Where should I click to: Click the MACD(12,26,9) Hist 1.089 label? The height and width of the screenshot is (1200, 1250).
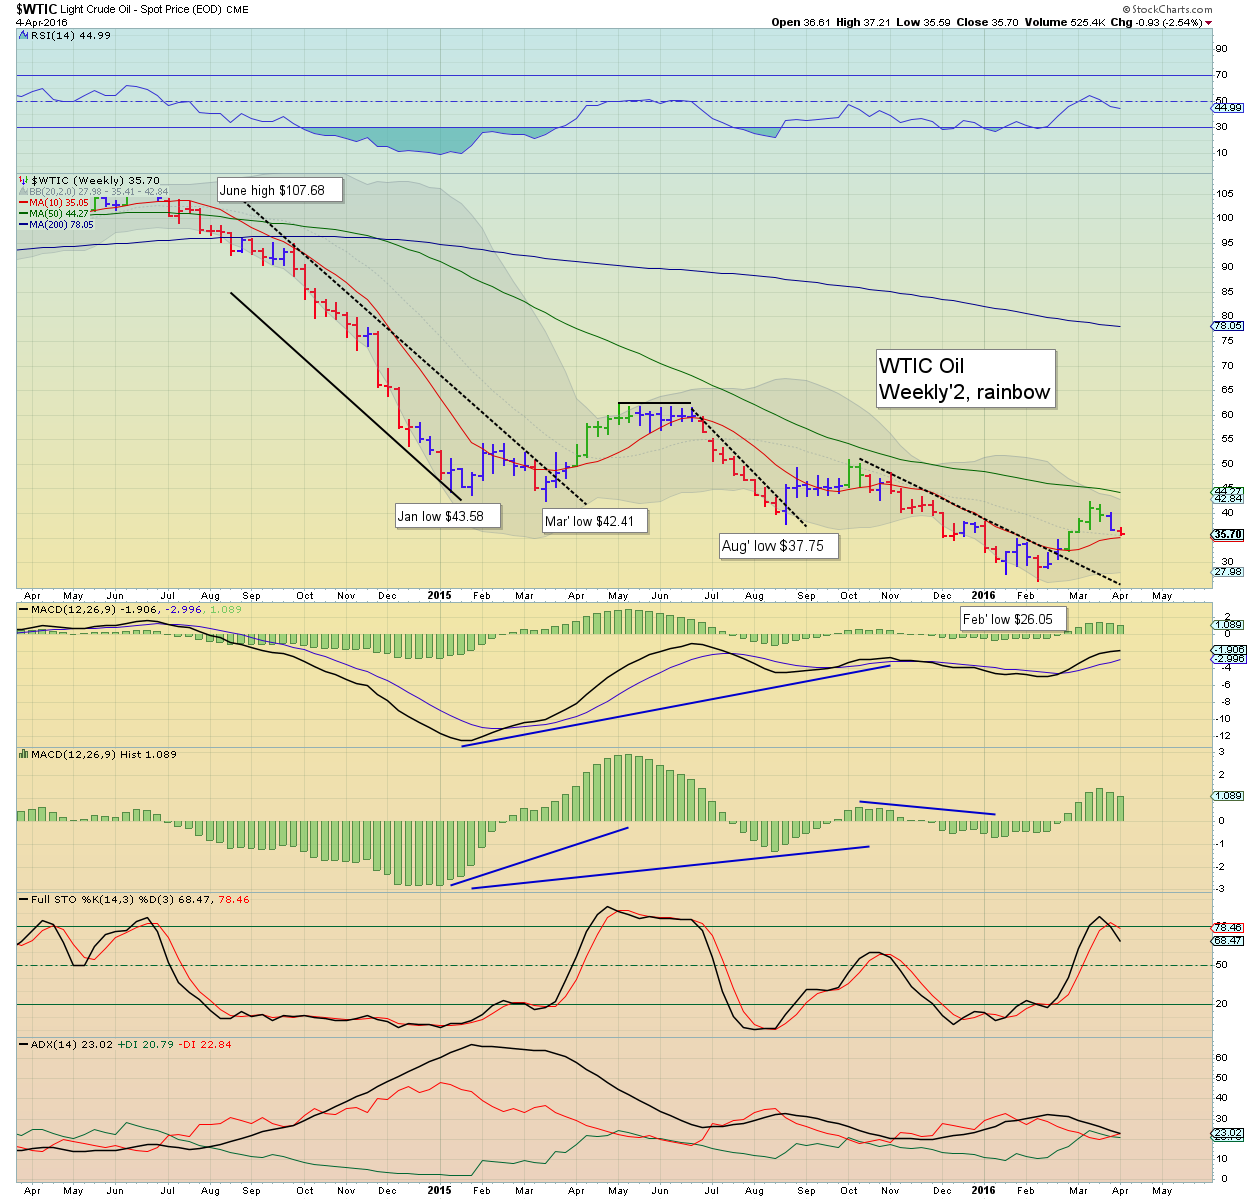(x=103, y=754)
